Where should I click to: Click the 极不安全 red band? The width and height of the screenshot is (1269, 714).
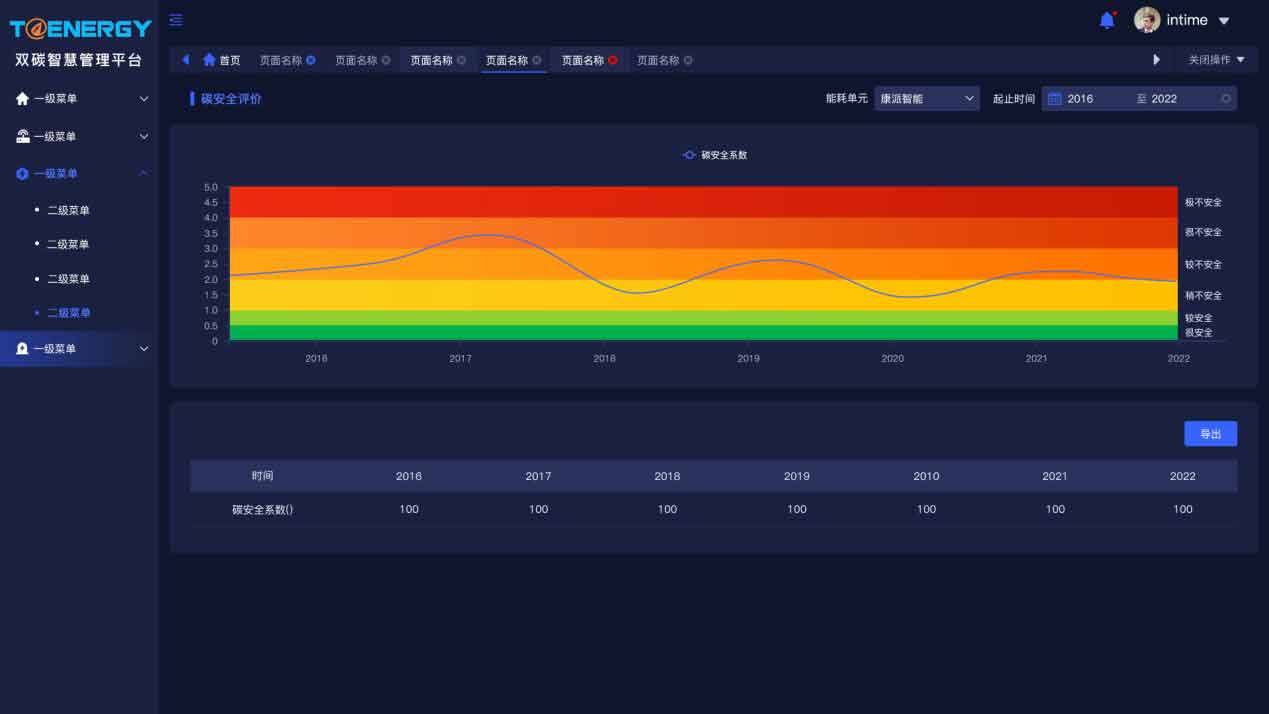[x=704, y=202]
